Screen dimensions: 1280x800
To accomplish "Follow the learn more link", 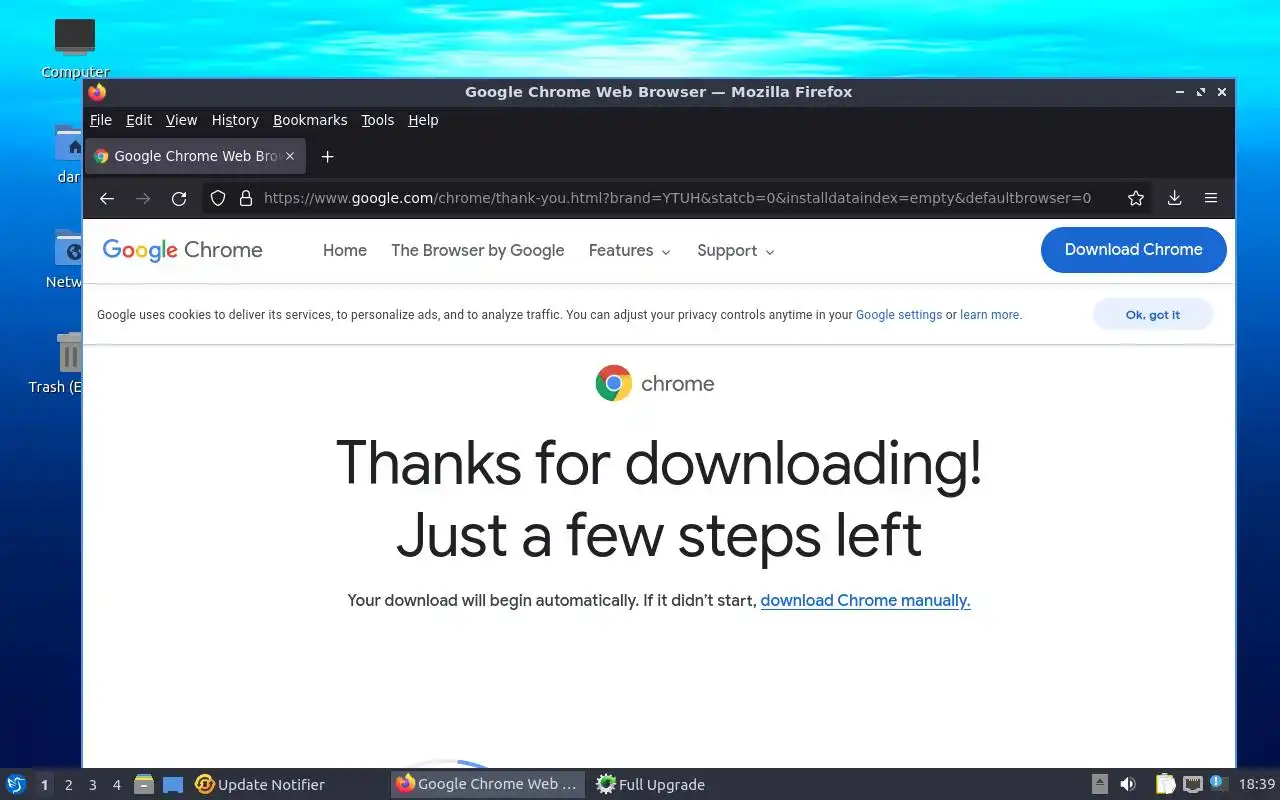I will point(990,314).
